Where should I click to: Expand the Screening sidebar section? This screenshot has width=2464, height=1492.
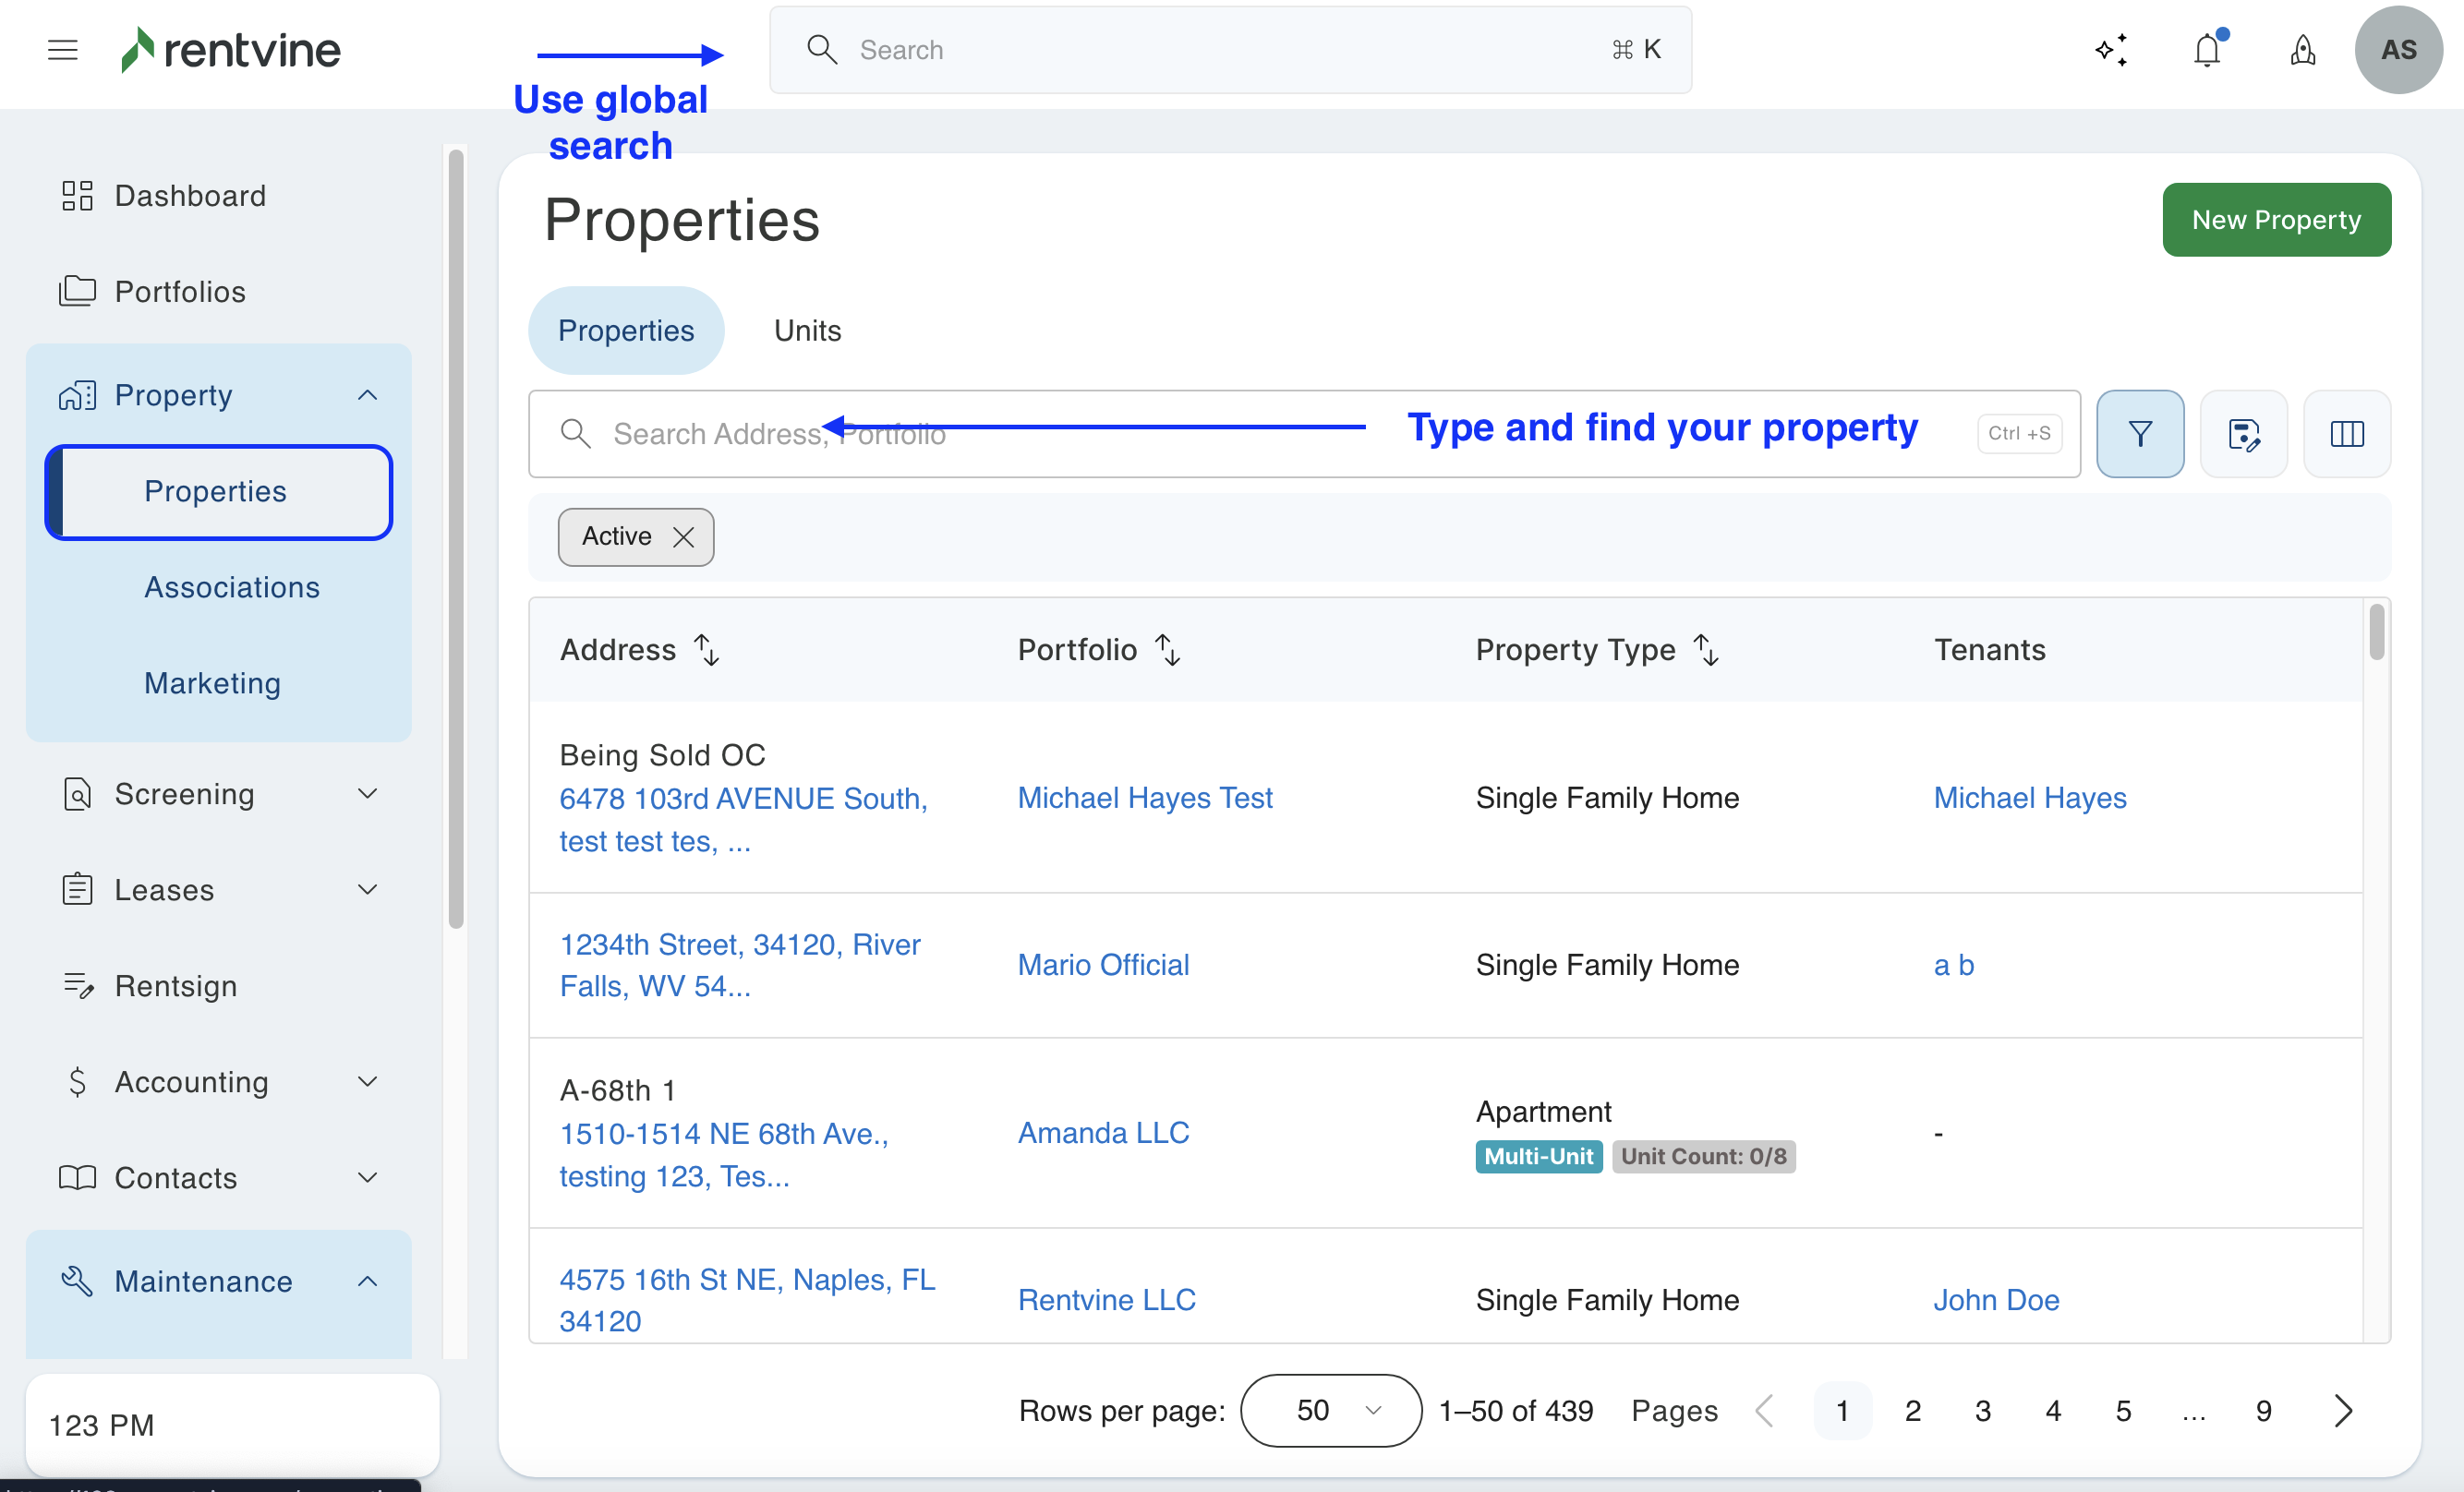367,794
